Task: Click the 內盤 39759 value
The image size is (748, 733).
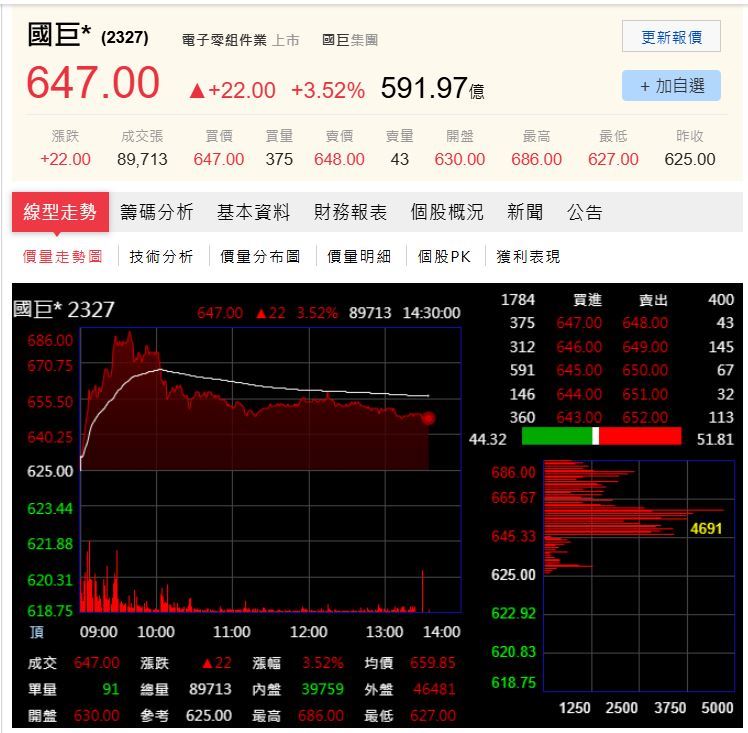Action: point(322,689)
